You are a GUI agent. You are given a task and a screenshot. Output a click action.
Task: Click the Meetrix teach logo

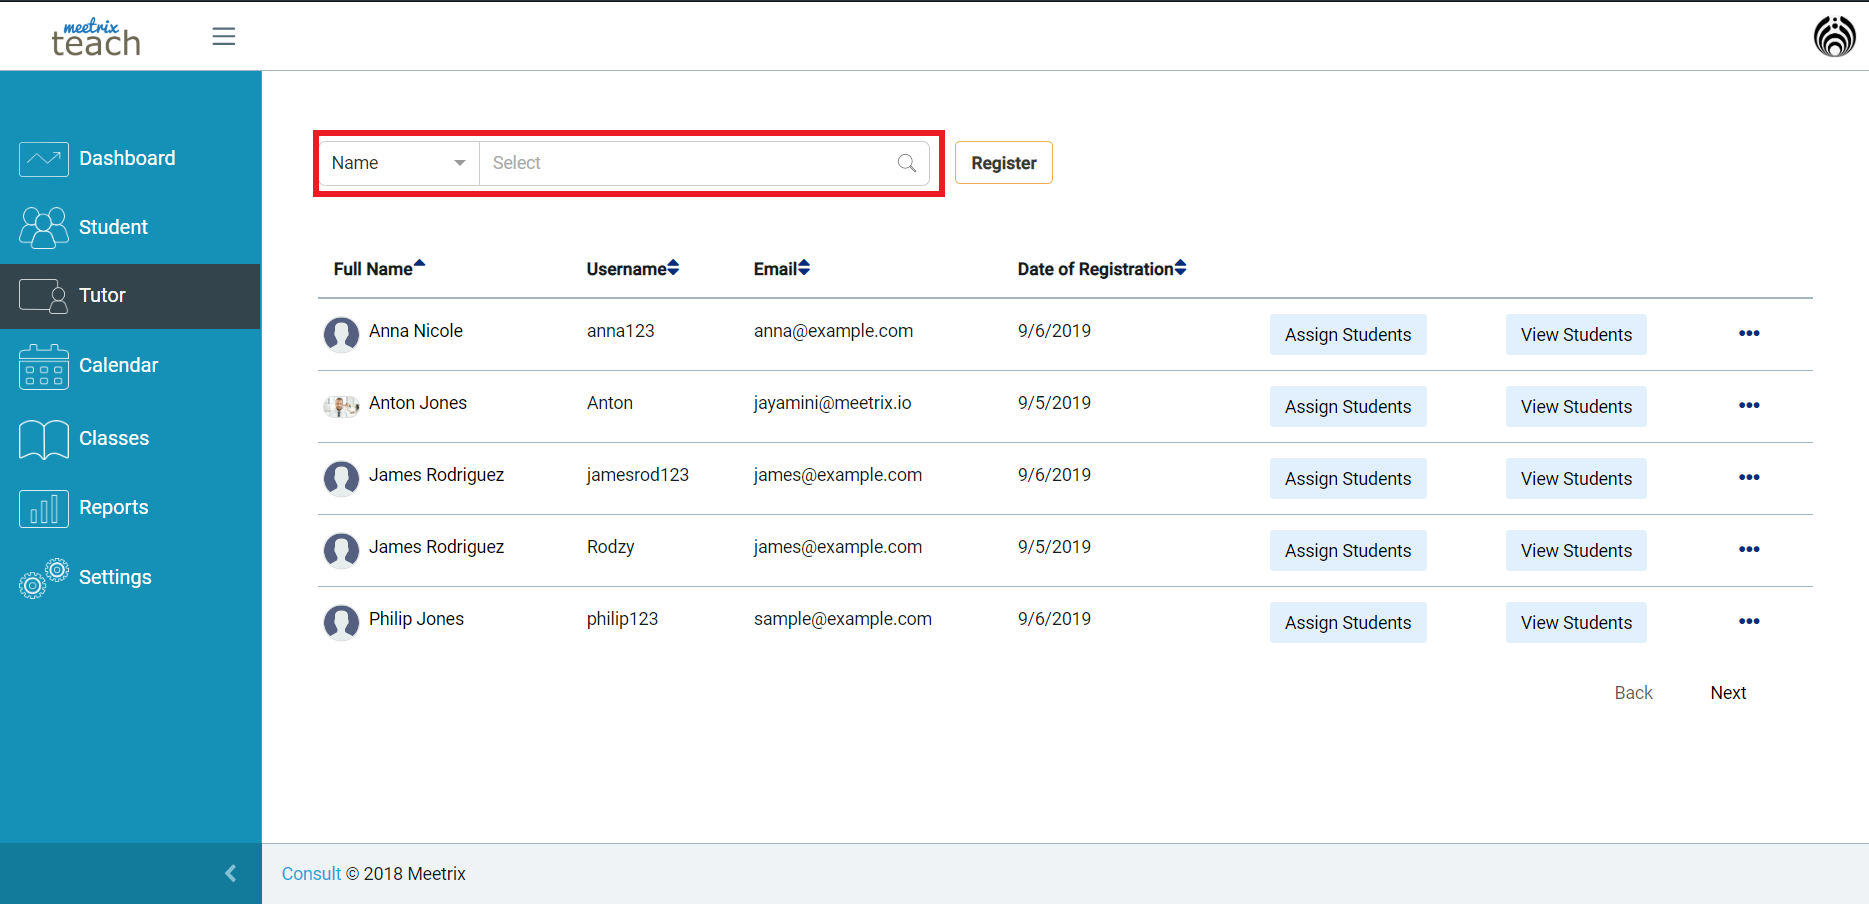click(x=96, y=38)
